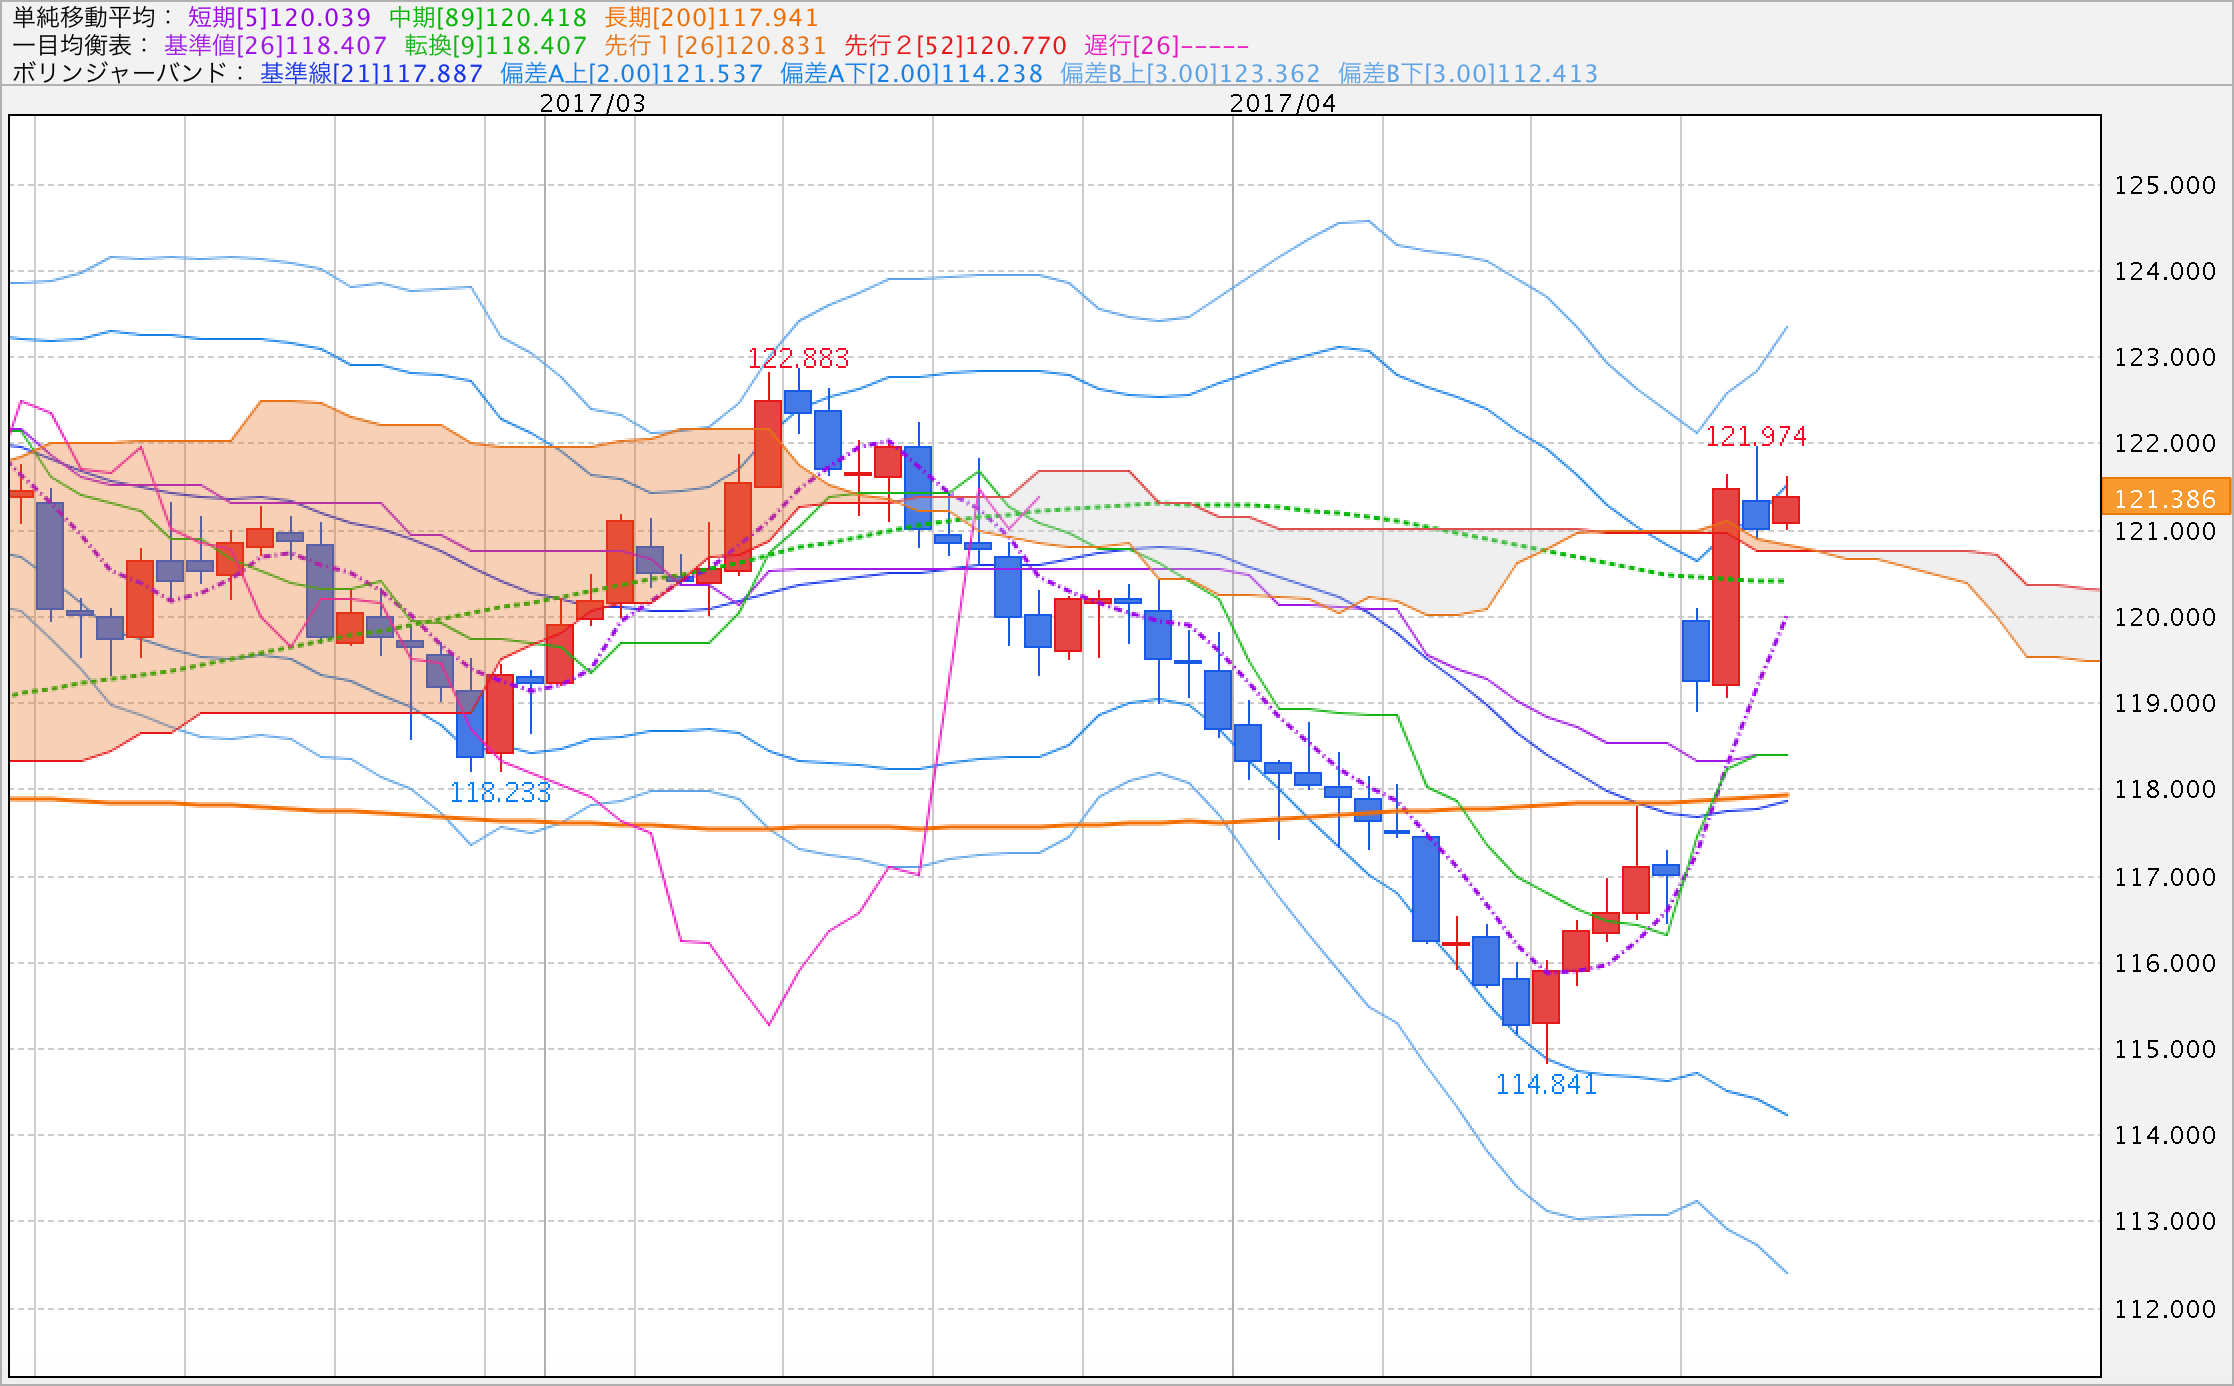This screenshot has height=1386, width=2234.
Task: Click the 中期[89]120.418 moving average legend
Action: (x=488, y=17)
